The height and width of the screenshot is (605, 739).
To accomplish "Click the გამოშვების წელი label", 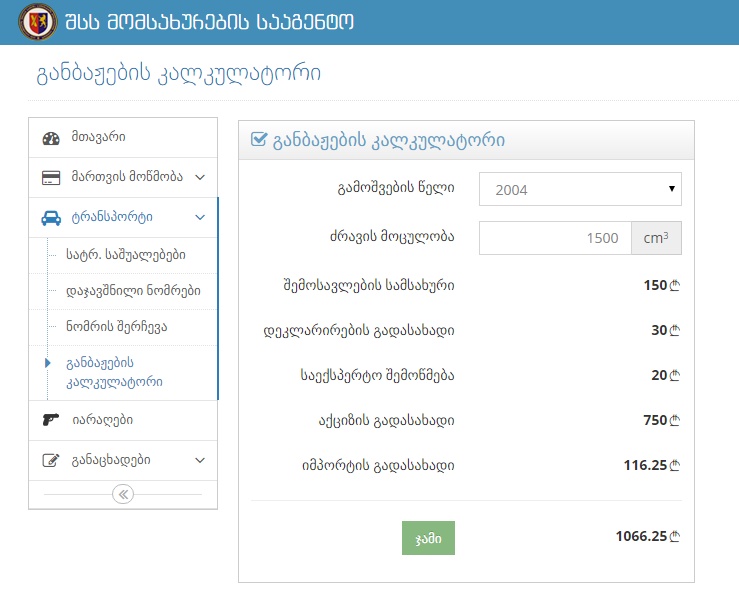I will tap(395, 188).
